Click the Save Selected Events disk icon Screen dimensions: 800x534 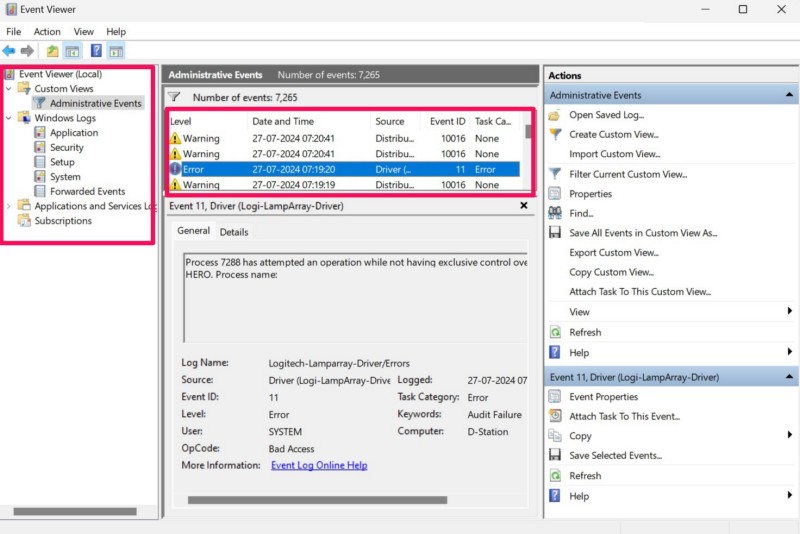[555, 455]
